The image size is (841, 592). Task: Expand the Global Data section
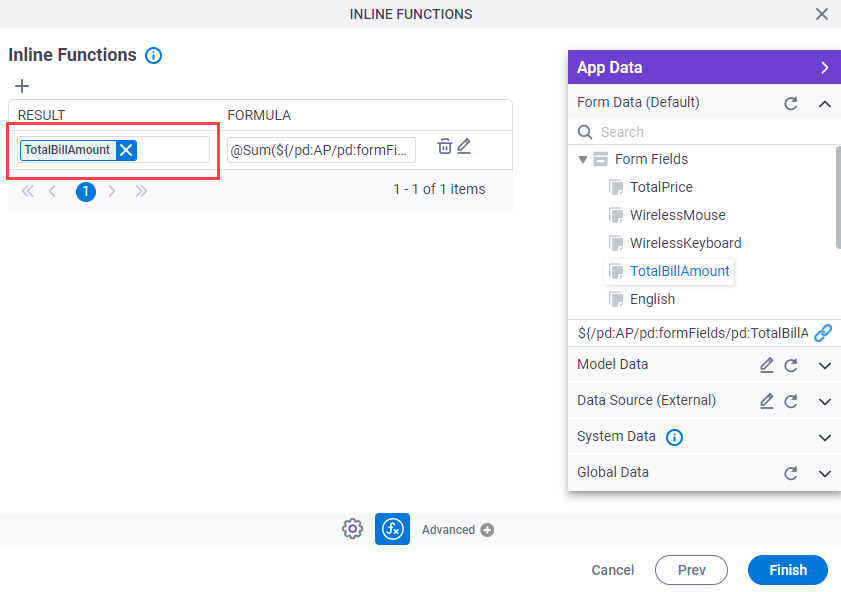click(825, 473)
